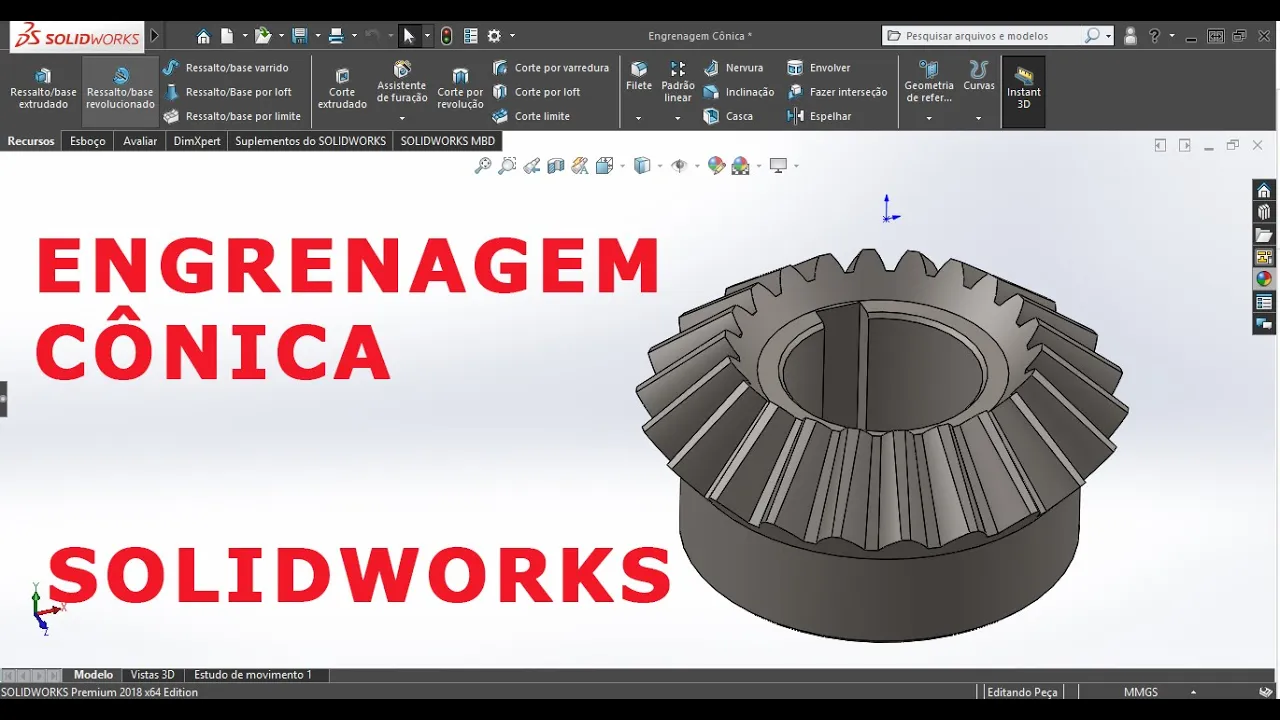Select Padrão linear tool
Viewport: 1280px width, 720px height.
click(678, 81)
